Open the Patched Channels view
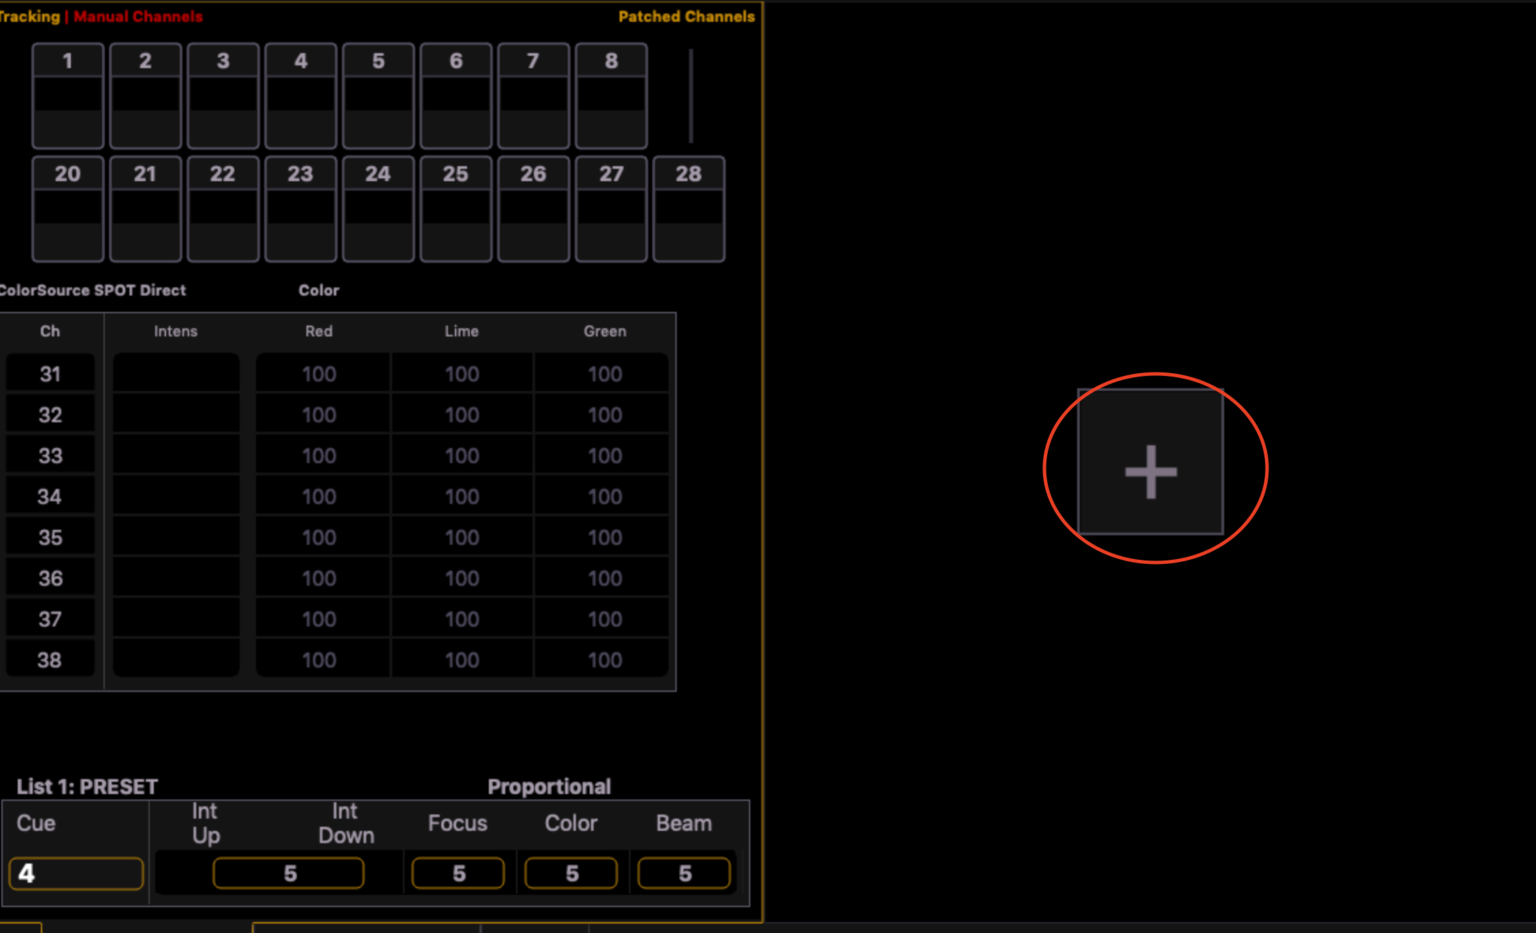The height and width of the screenshot is (933, 1536). click(687, 16)
